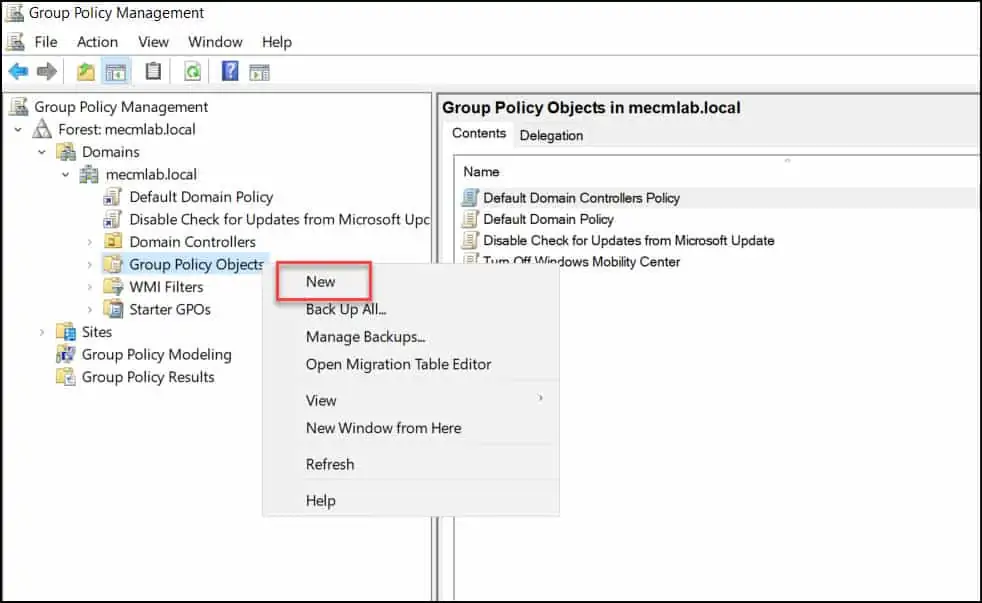Click the WMI Filters folder icon
Screen dimensions: 982x603
113,286
